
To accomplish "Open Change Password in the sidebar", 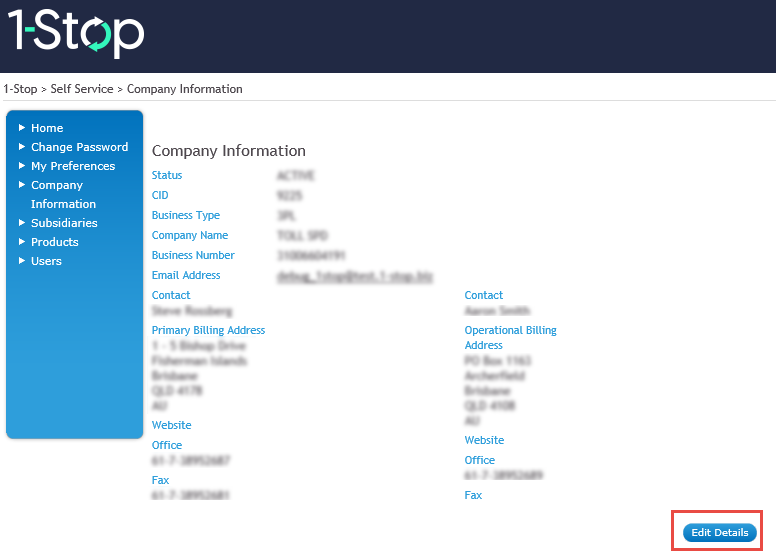I will pyautogui.click(x=79, y=147).
